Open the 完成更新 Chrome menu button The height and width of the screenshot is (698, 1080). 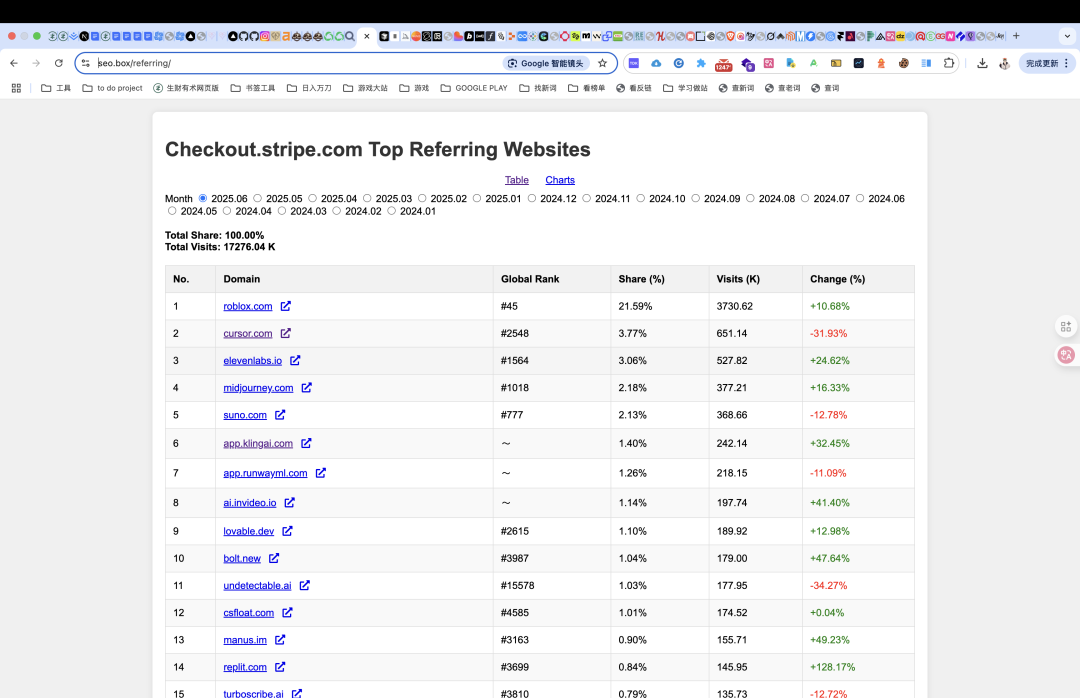coord(1047,63)
